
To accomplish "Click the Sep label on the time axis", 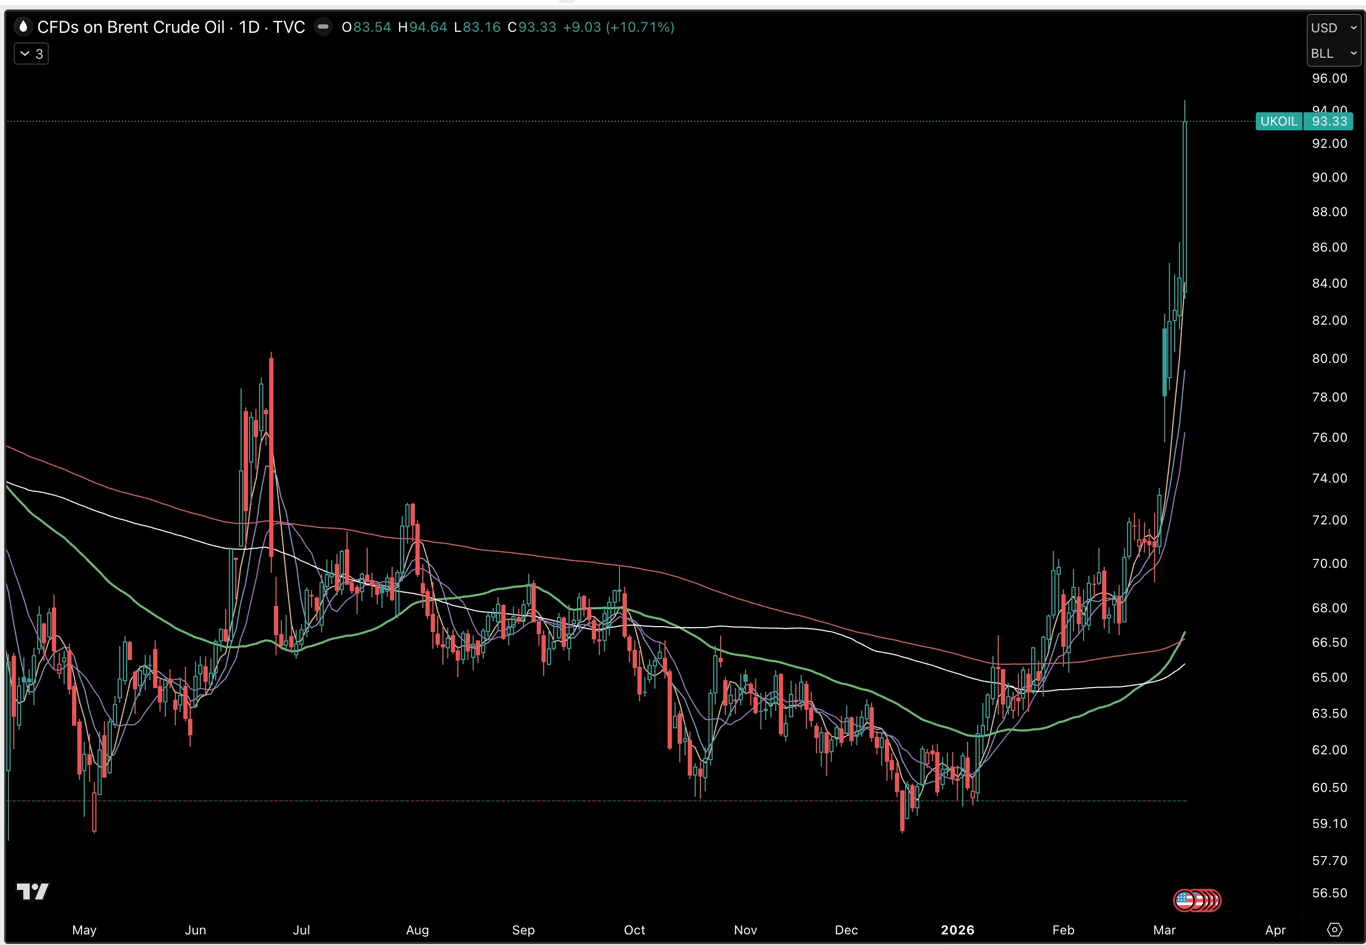I will [x=523, y=930].
